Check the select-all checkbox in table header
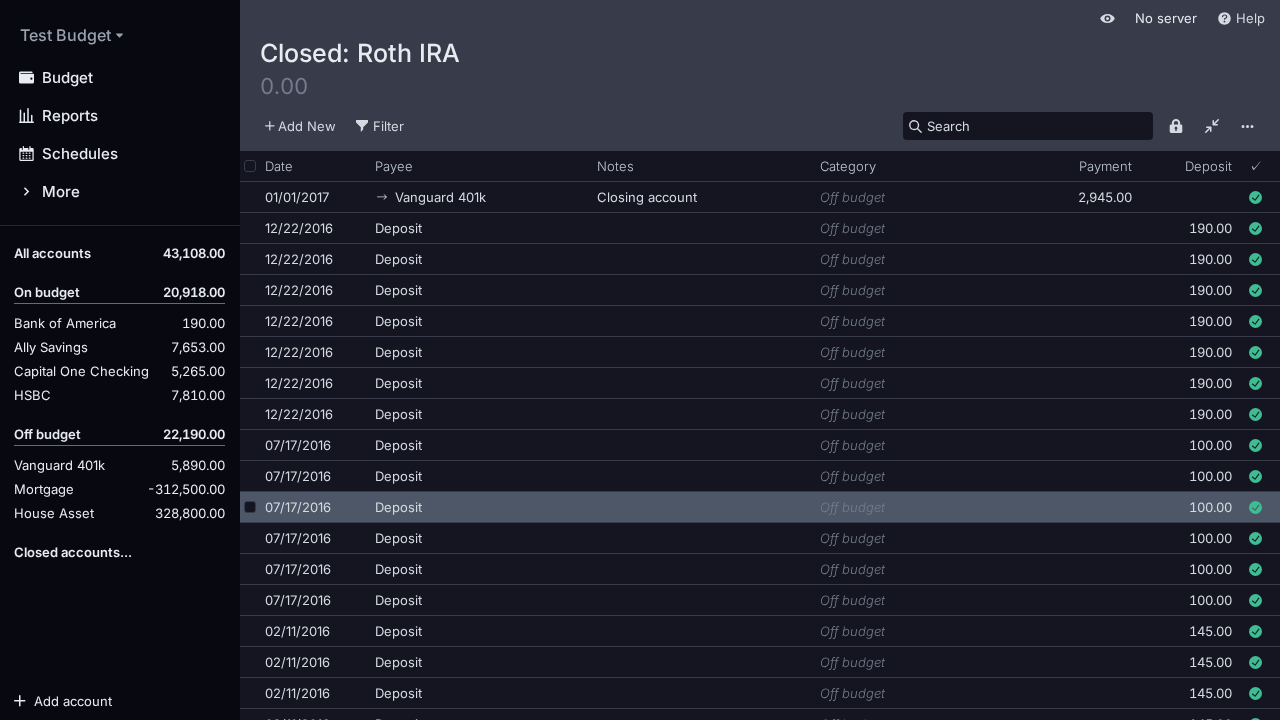The image size is (1280, 720). pos(250,166)
